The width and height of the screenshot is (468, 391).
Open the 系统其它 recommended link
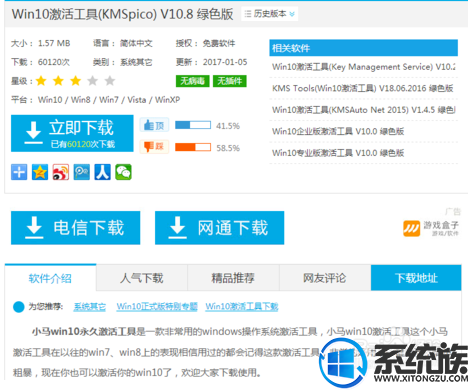(x=90, y=307)
